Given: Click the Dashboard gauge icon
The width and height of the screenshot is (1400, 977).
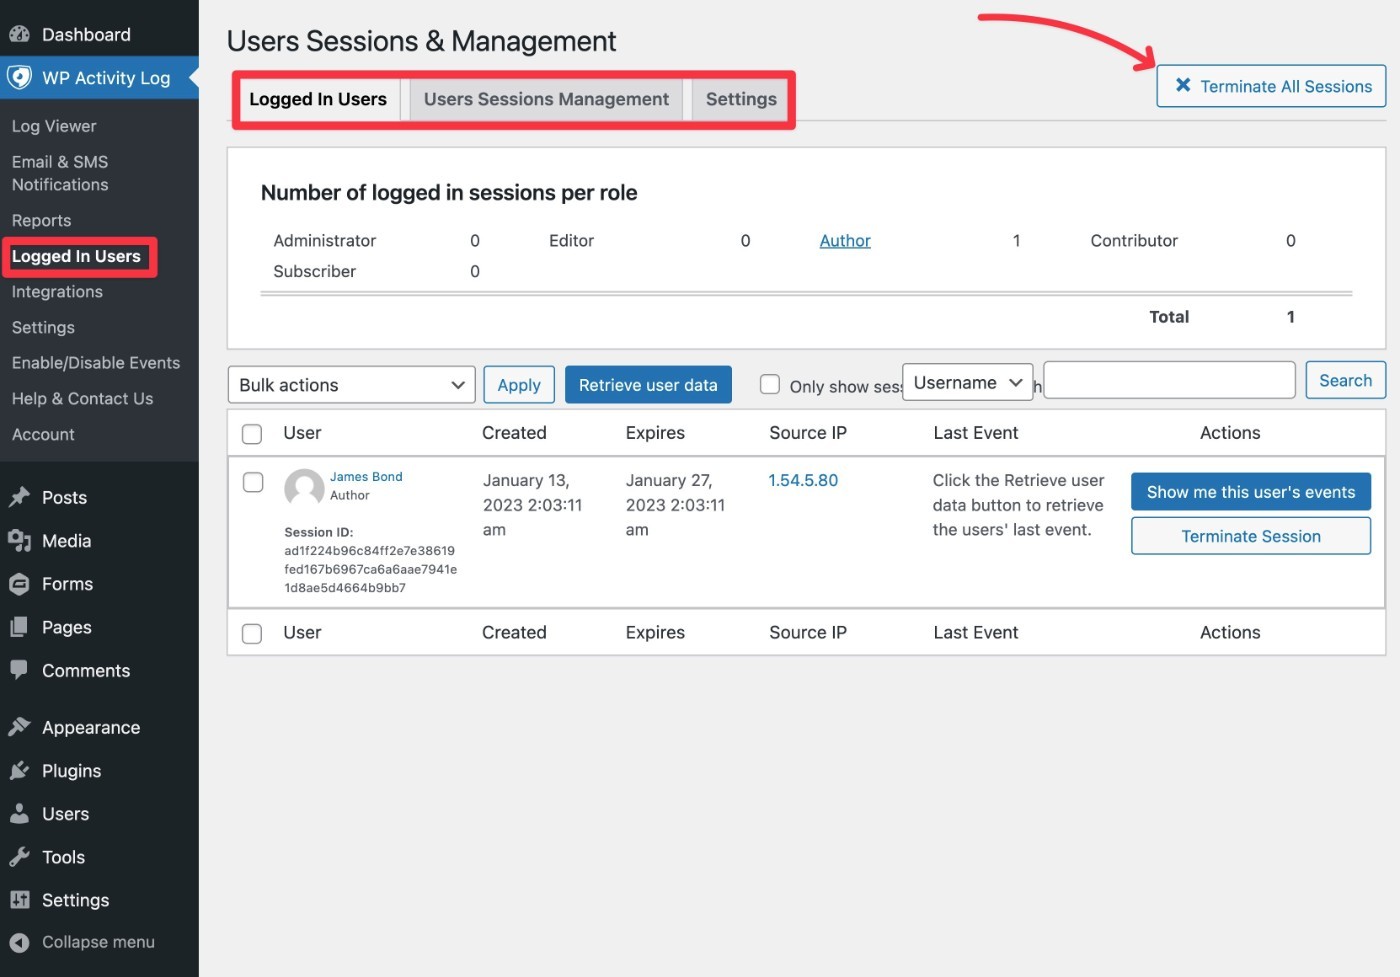Looking at the screenshot, I should coord(19,34).
